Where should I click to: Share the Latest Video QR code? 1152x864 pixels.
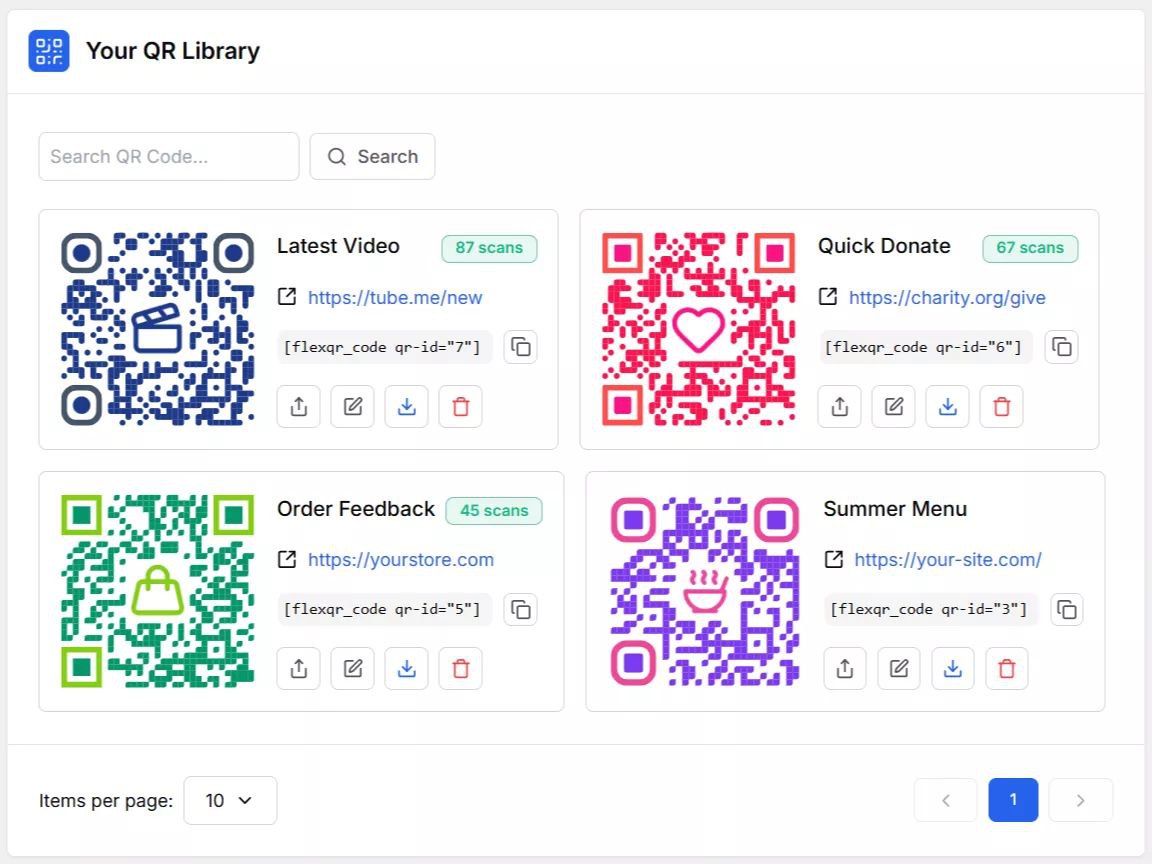pos(298,406)
